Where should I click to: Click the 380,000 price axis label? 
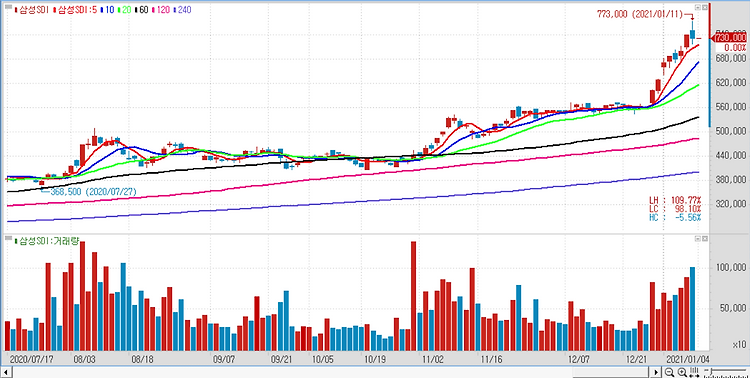pos(730,180)
